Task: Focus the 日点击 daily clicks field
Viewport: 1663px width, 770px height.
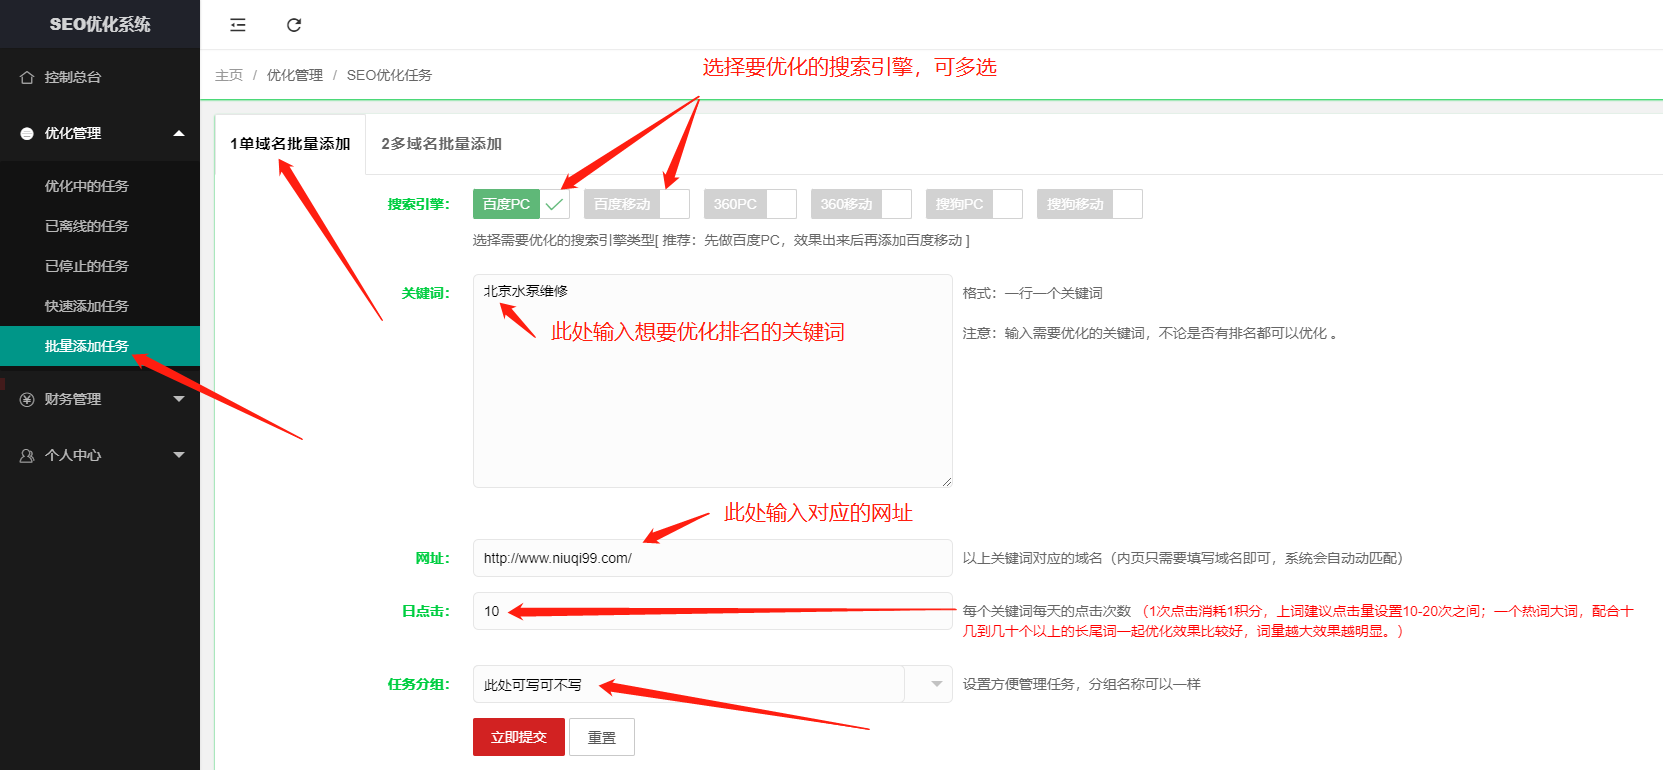Action: pyautogui.click(x=712, y=611)
